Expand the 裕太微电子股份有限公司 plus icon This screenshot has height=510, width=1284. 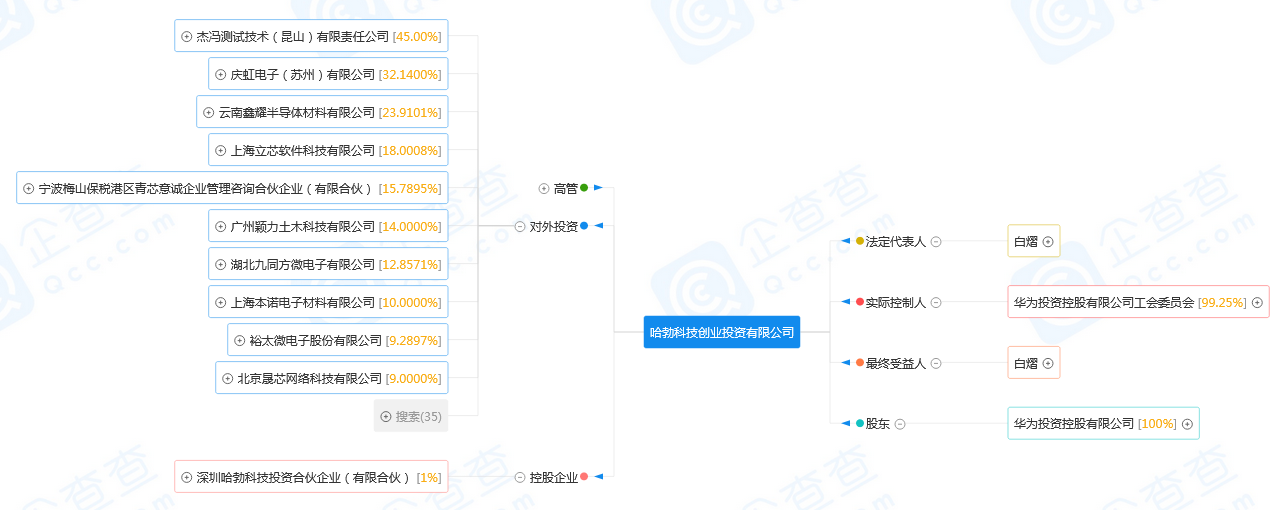click(240, 340)
